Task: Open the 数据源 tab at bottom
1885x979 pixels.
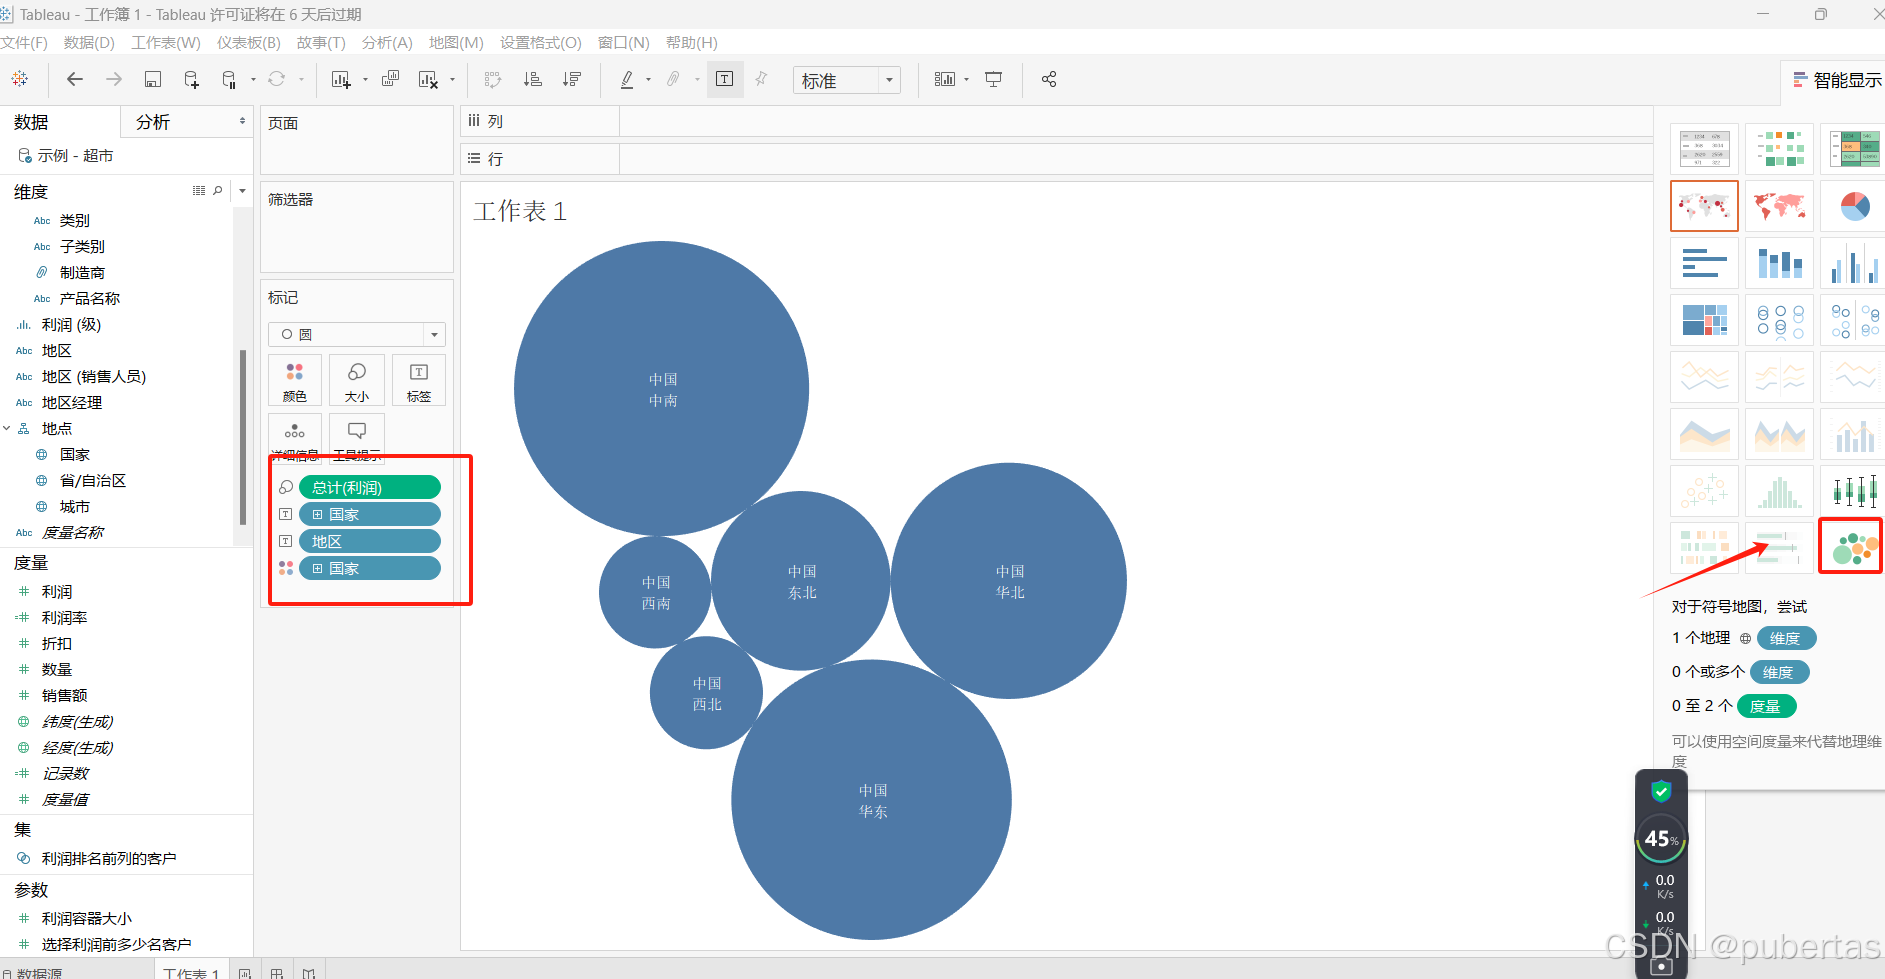Action: pyautogui.click(x=34, y=972)
